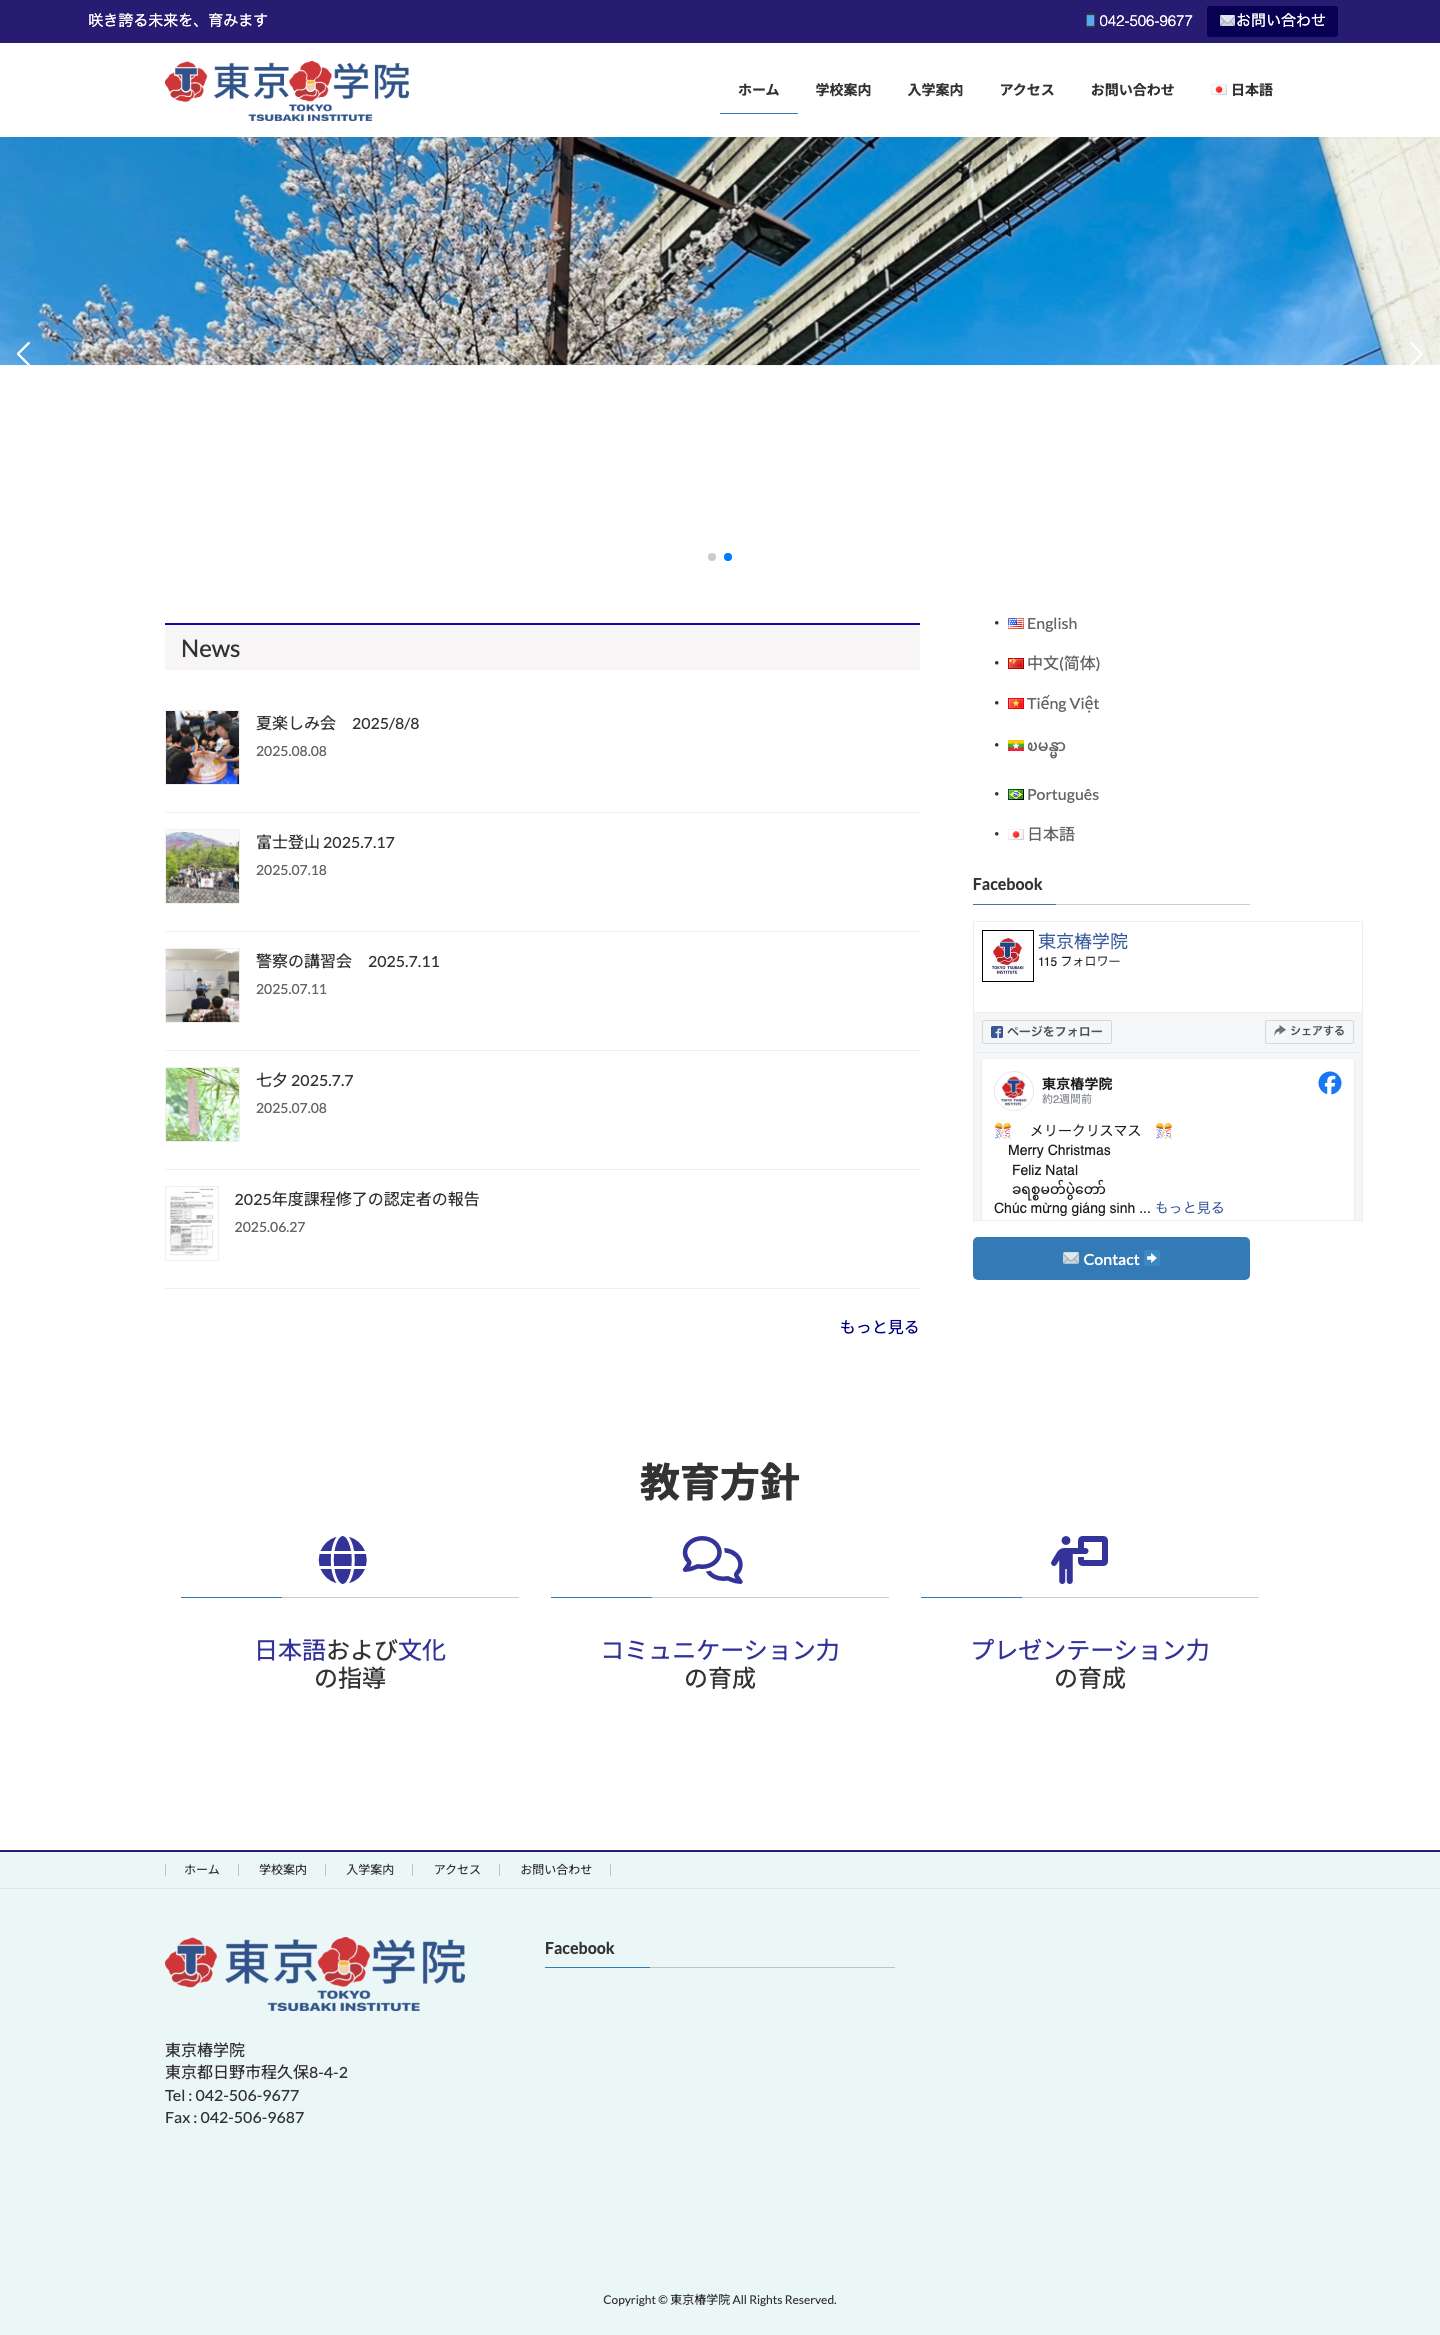Switch language to Tiếng Việt
Image resolution: width=1440 pixels, height=2335 pixels.
click(x=1063, y=704)
